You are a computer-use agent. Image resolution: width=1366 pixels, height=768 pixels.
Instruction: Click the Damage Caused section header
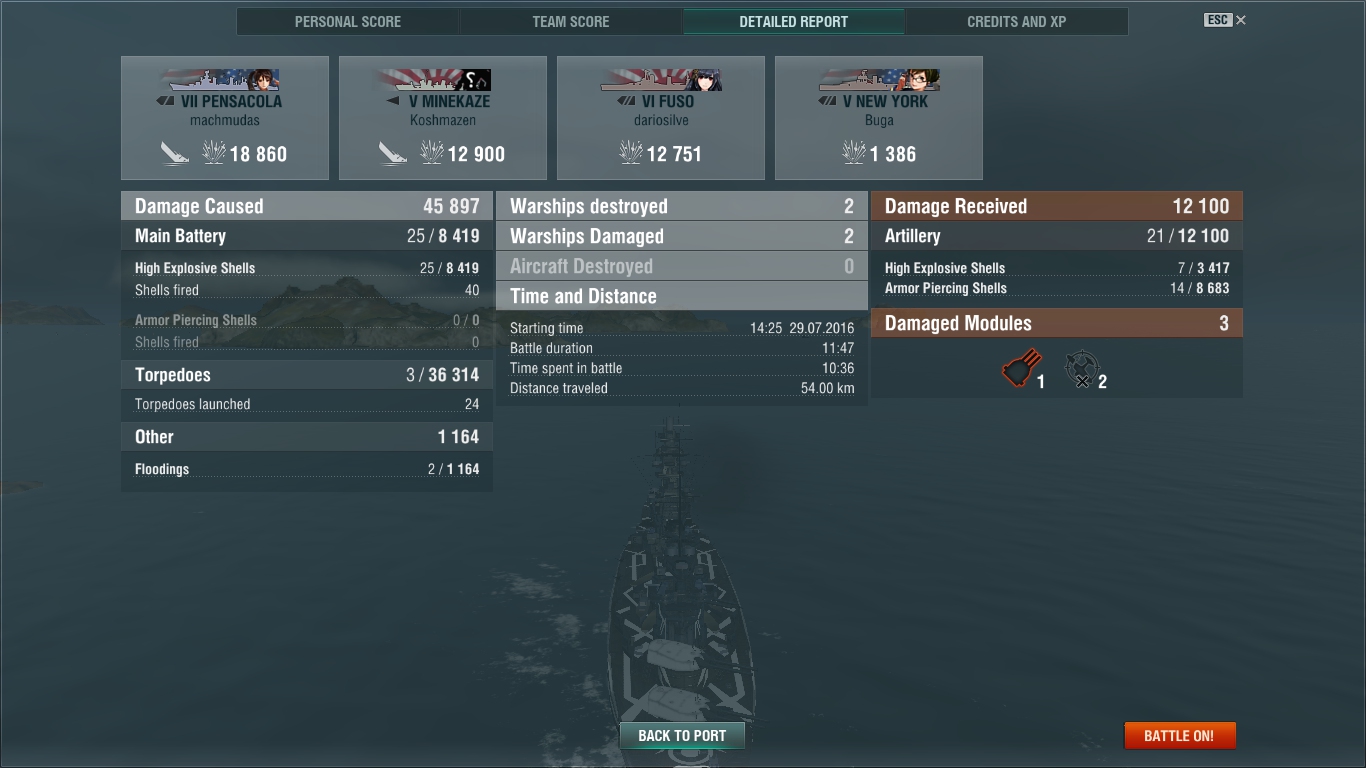click(307, 206)
